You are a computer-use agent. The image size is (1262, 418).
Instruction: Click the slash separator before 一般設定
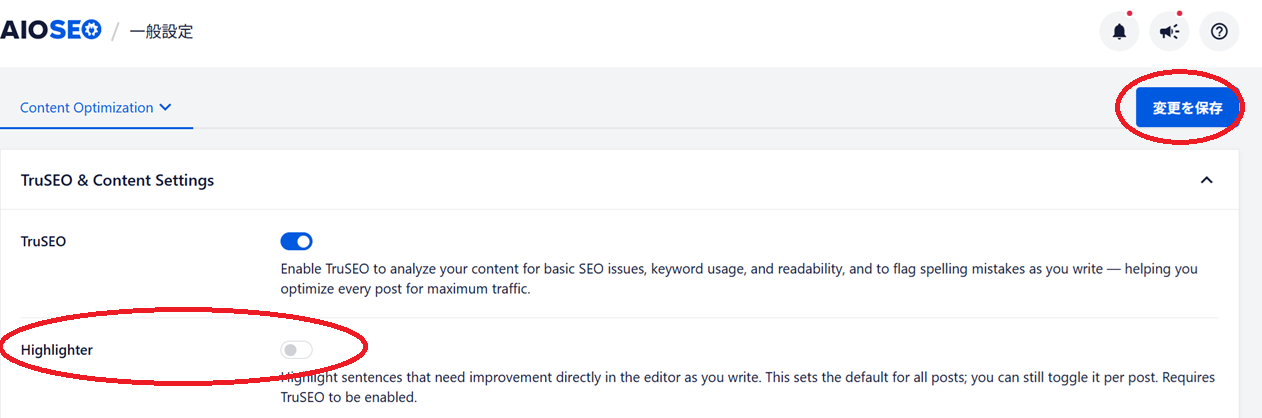point(115,32)
